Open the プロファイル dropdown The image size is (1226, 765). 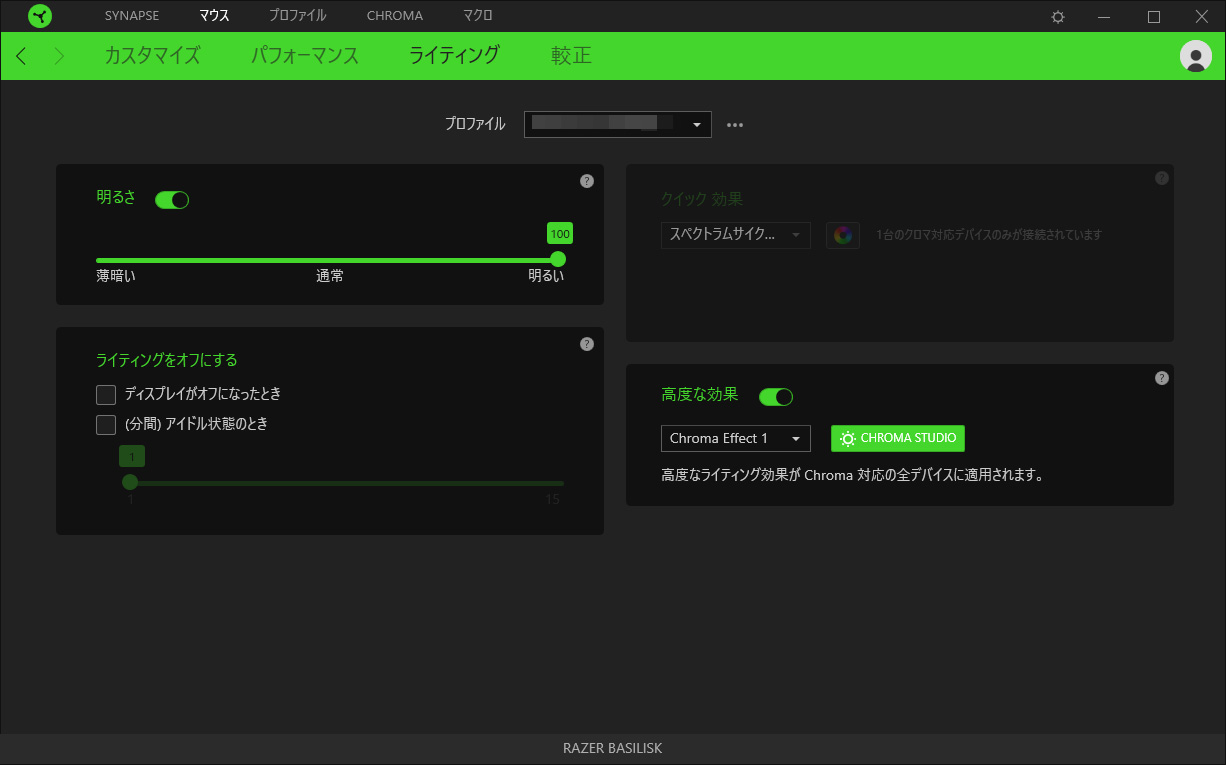[618, 124]
